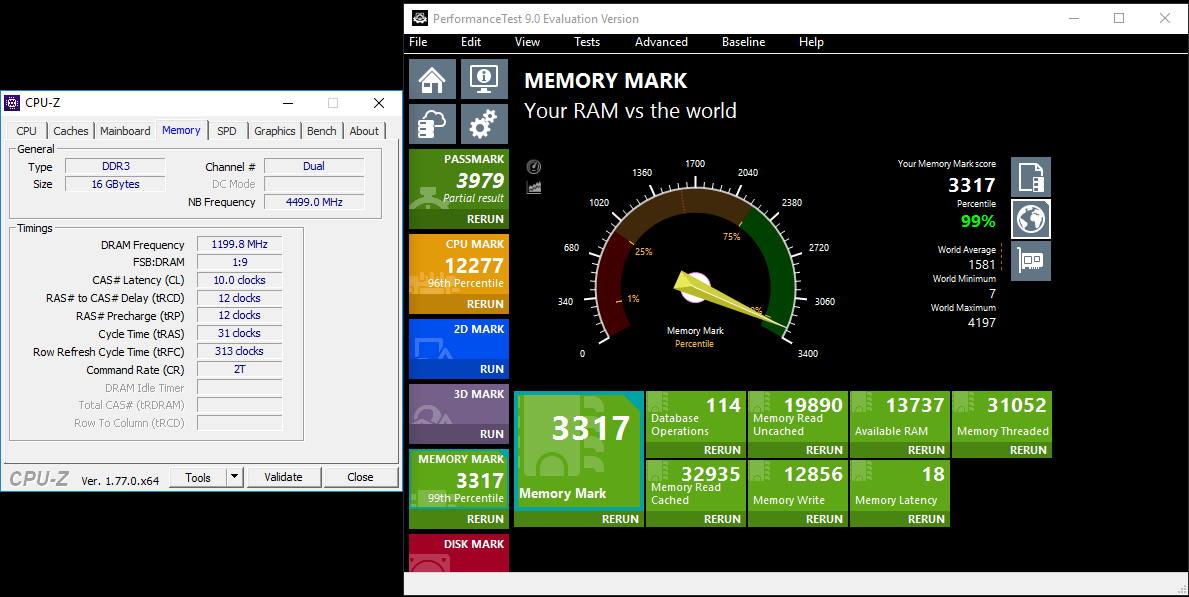Open the Tools dropdown arrow in CPU-Z
The width and height of the screenshot is (1189, 597).
(234, 477)
